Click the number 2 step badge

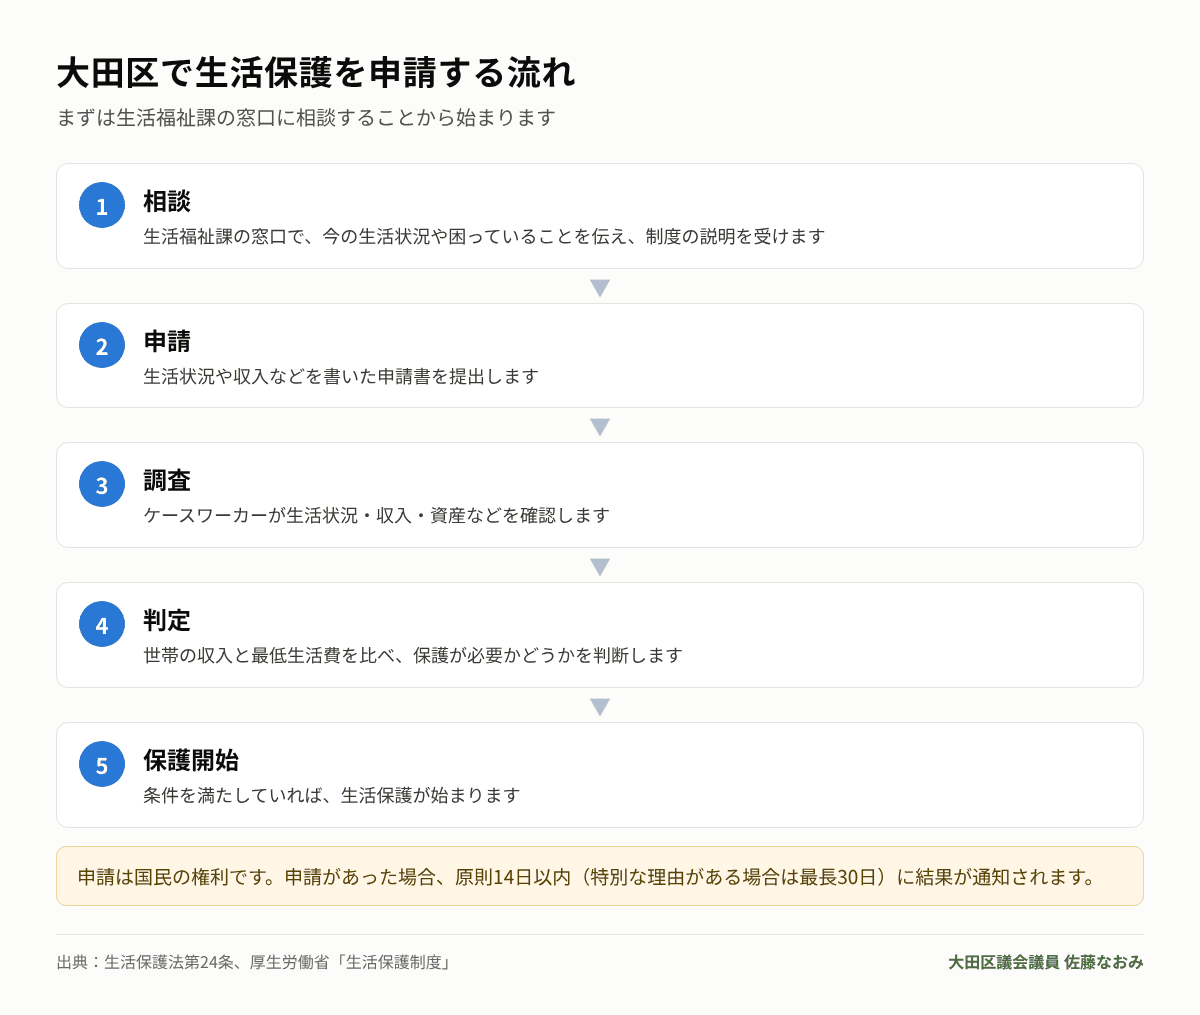pyautogui.click(x=102, y=345)
